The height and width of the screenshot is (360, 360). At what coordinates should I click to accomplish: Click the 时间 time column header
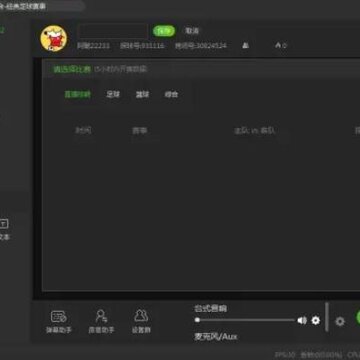(x=83, y=131)
